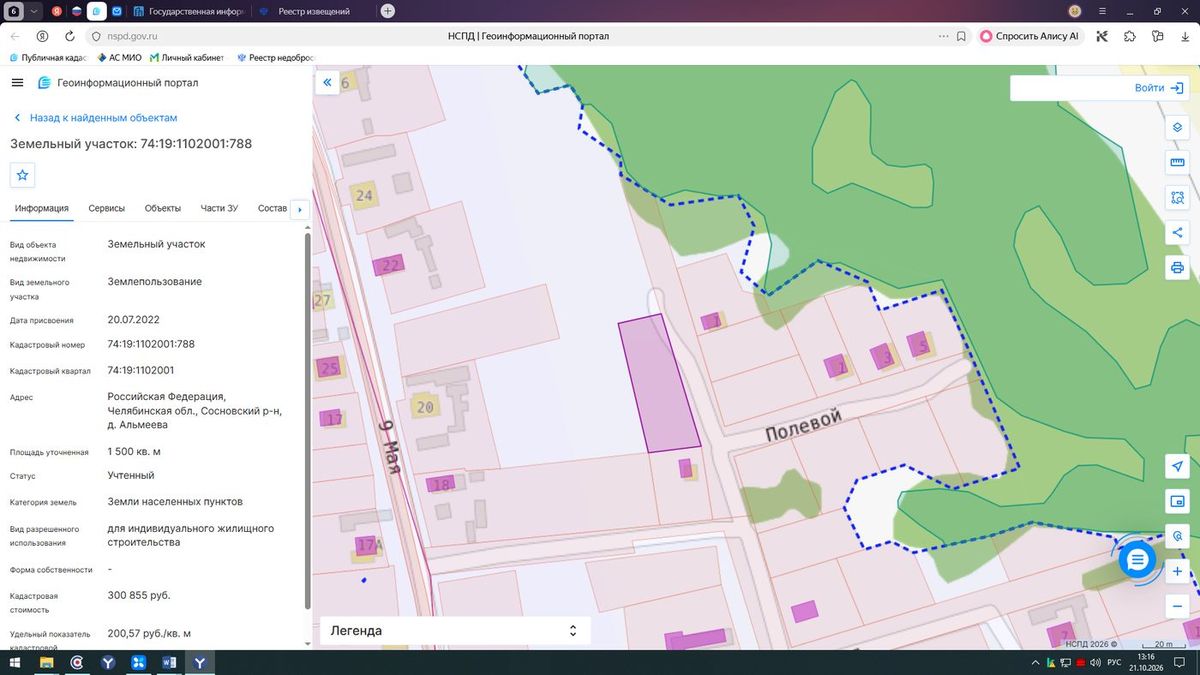Image resolution: width=1200 pixels, height=675 pixels.
Task: Share the current map view
Action: pos(1177,233)
